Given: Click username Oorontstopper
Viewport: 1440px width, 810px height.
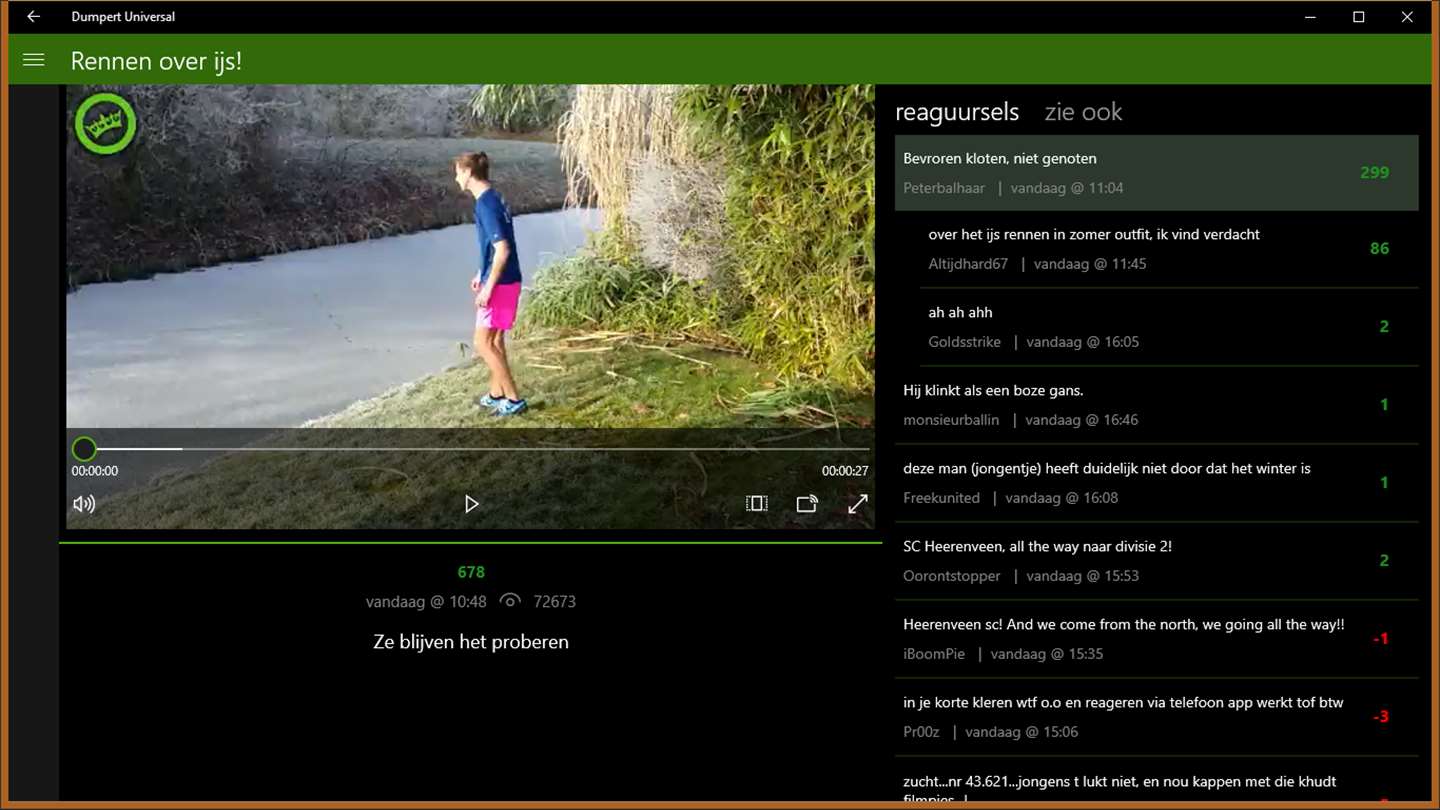Looking at the screenshot, I should 952,576.
